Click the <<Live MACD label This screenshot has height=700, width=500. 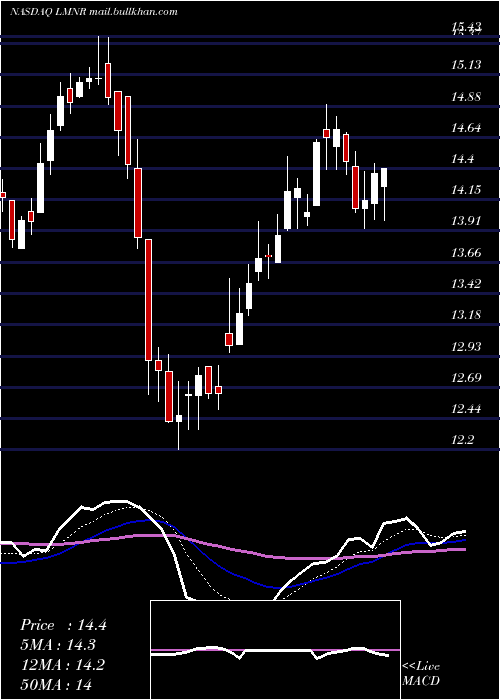tap(421, 673)
